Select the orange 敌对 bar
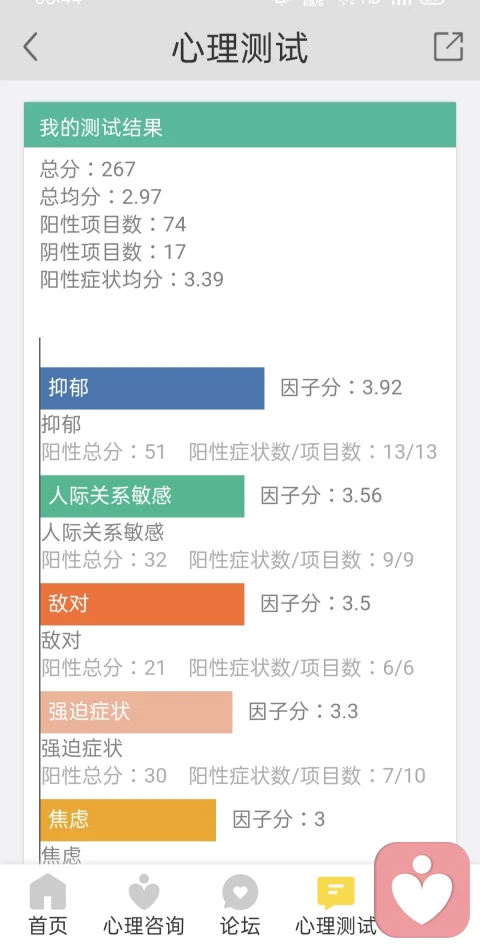This screenshot has height=948, width=480. [x=142, y=604]
